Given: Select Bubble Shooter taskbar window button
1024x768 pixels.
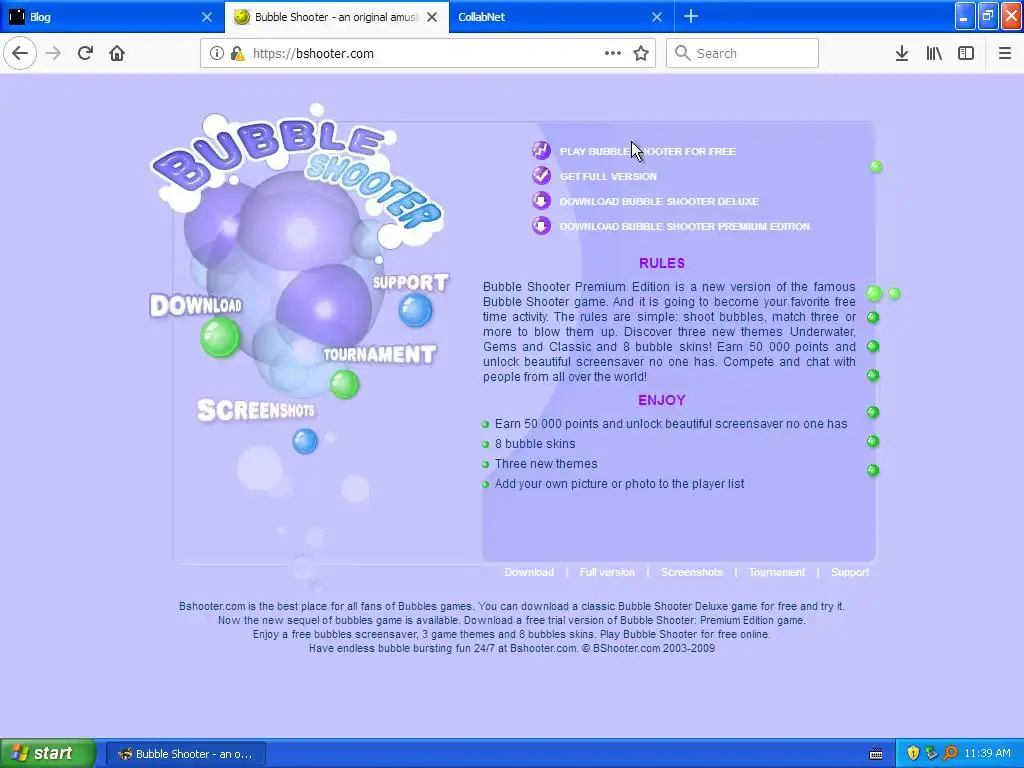Looking at the screenshot, I should (185, 754).
